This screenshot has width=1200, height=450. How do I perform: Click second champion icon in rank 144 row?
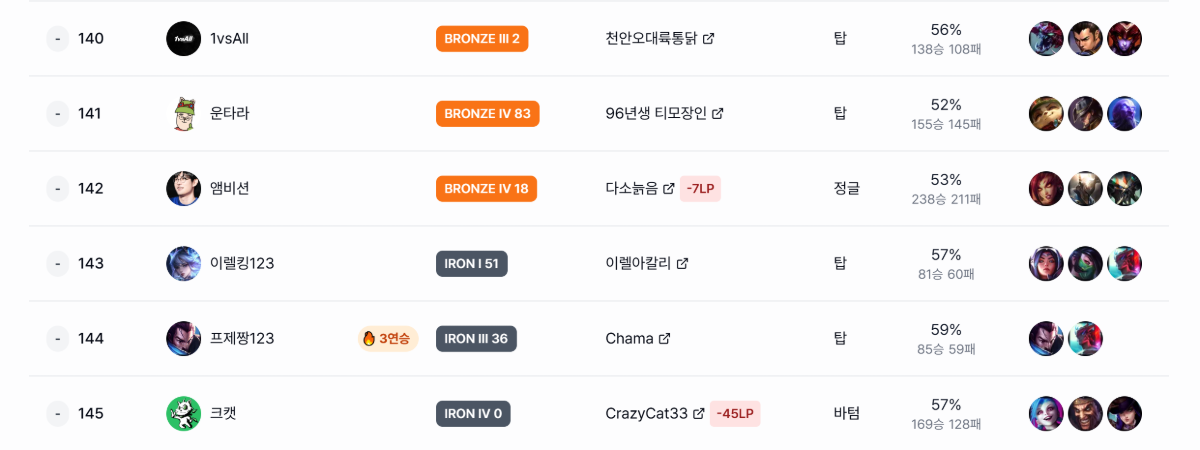click(x=1085, y=339)
